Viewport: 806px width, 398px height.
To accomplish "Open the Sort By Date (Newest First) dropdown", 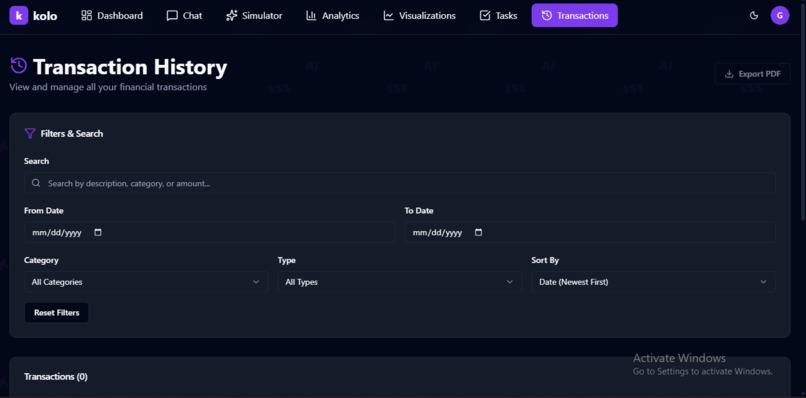I will coord(653,282).
